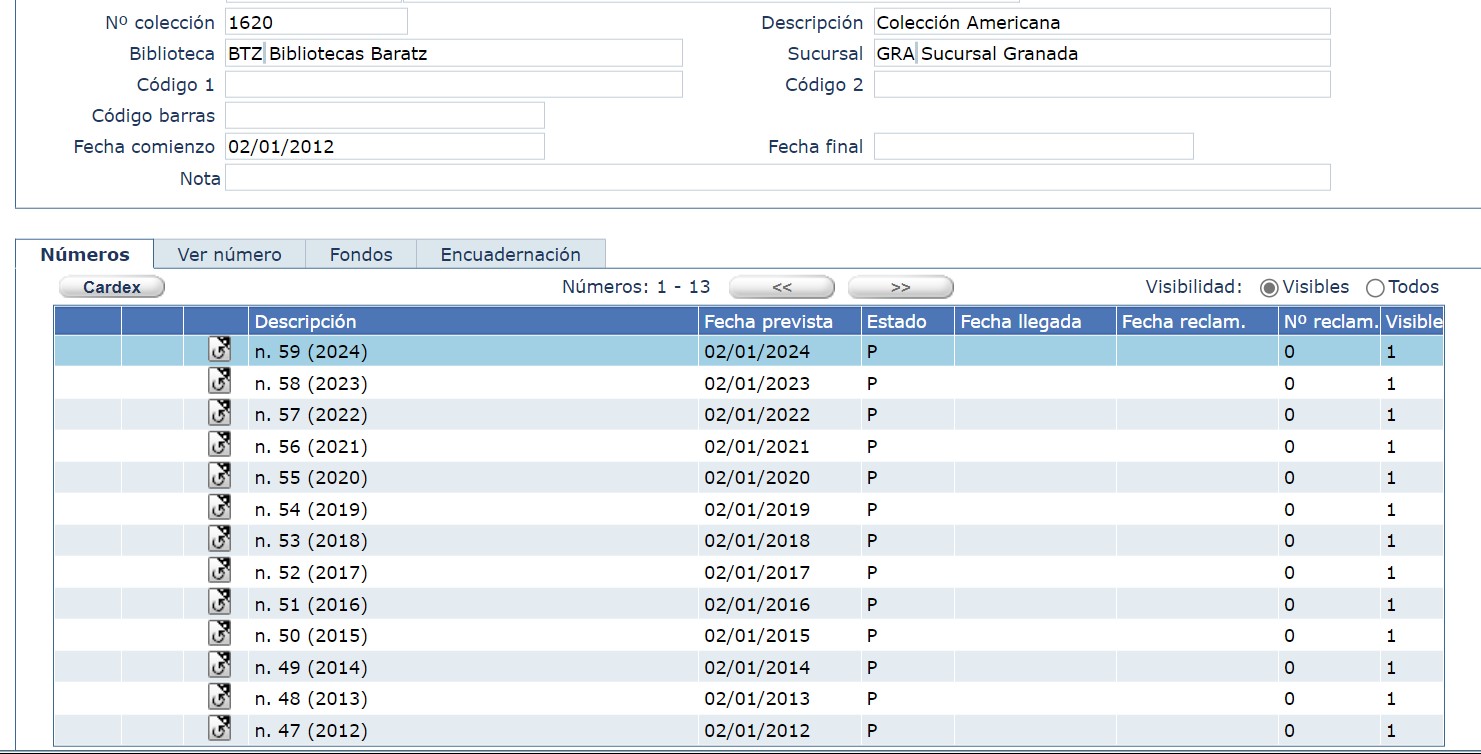Select row description n. 58 (2023)
1481x754 pixels.
pyautogui.click(x=311, y=383)
